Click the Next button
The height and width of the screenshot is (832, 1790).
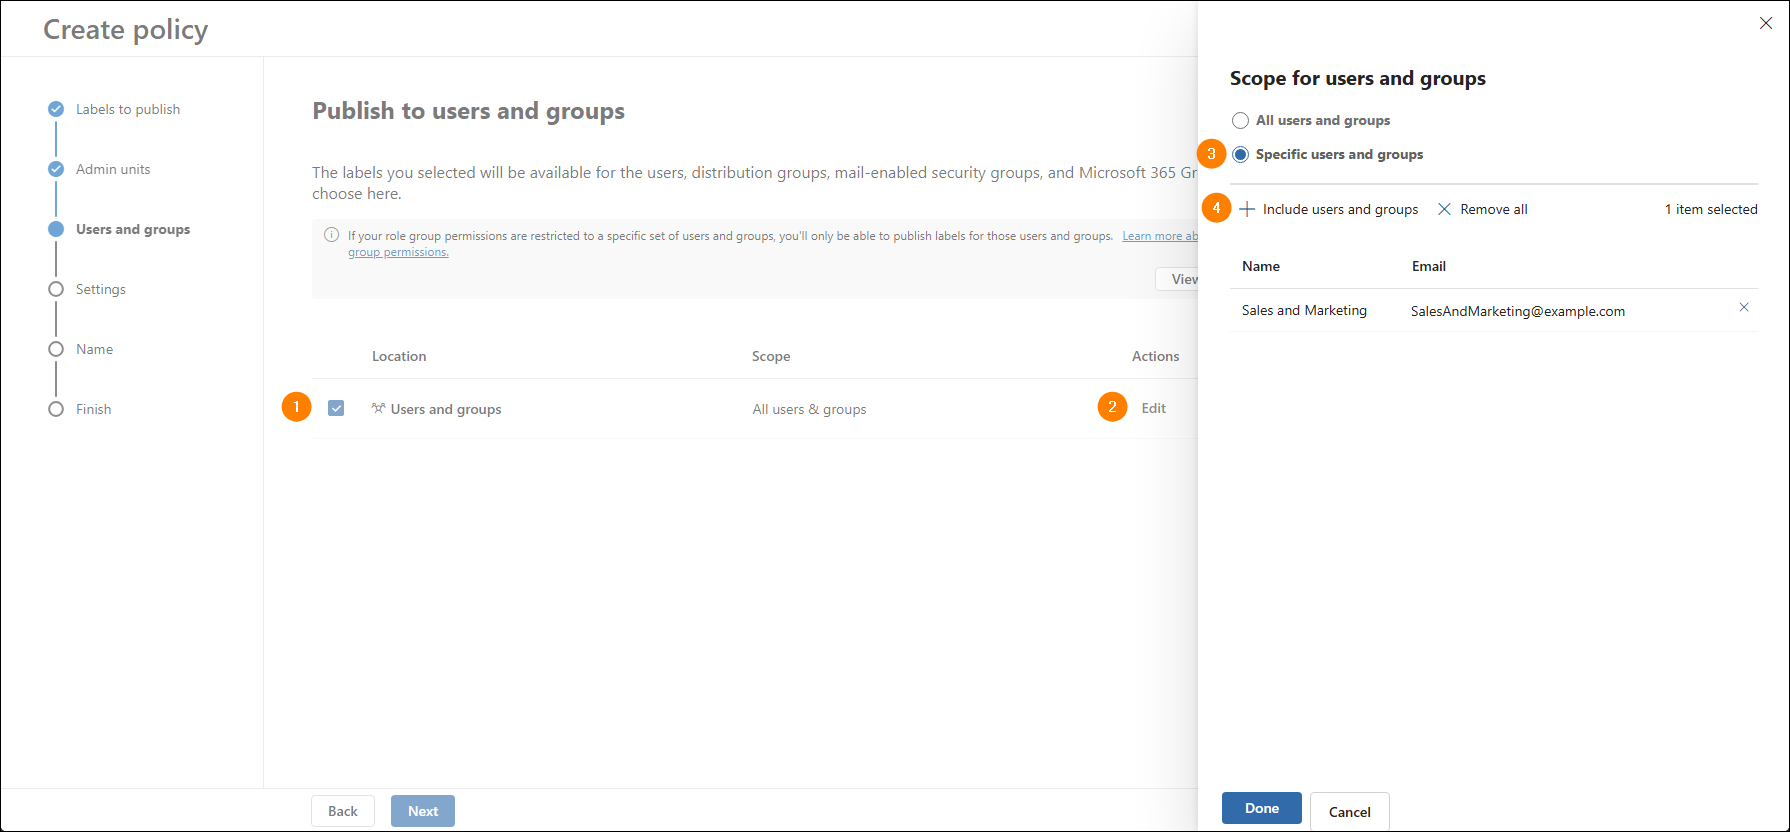(423, 811)
